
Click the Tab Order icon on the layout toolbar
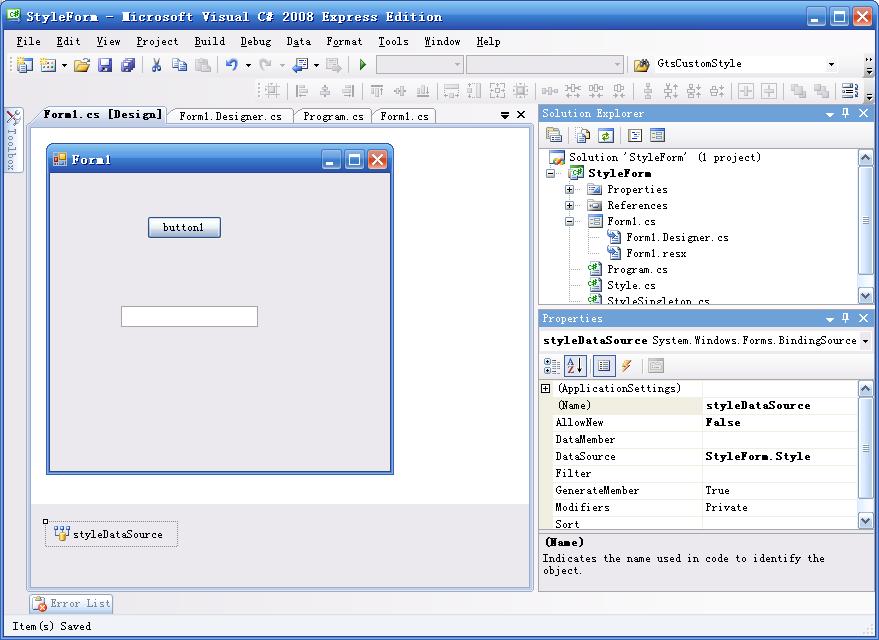(850, 90)
